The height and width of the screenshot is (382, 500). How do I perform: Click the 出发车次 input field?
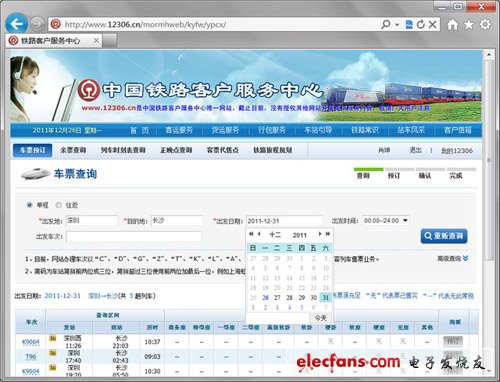tap(134, 236)
